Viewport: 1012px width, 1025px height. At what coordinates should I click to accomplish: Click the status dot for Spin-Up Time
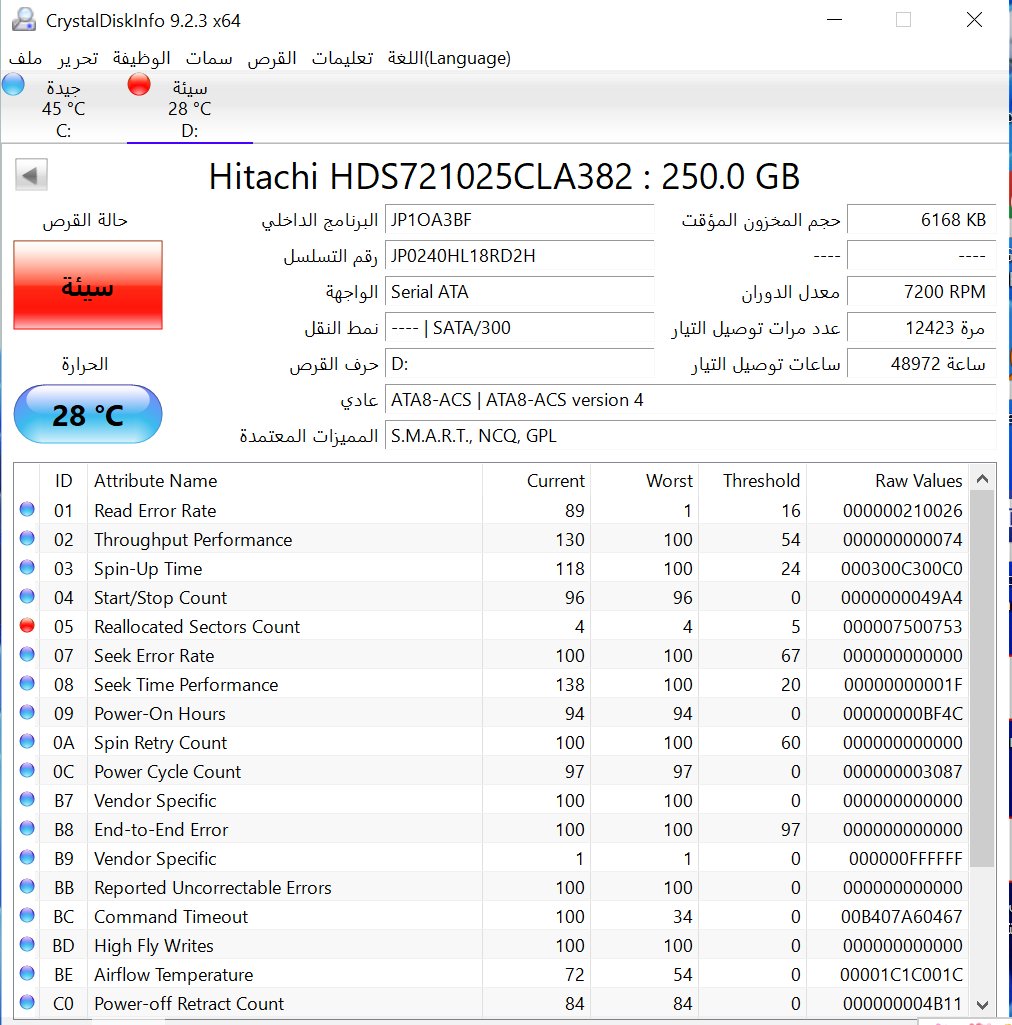click(x=27, y=567)
